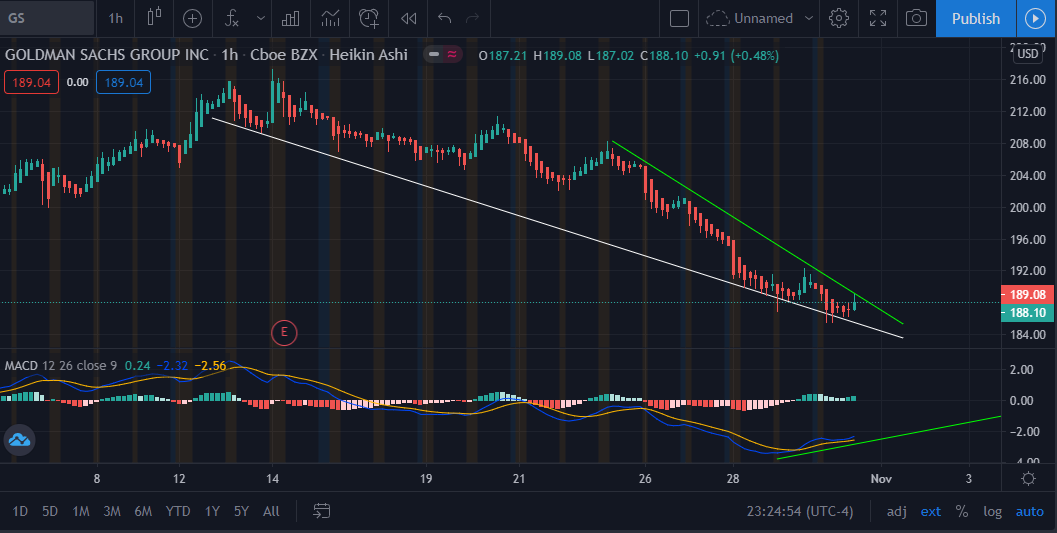Select the All date range

point(271,511)
